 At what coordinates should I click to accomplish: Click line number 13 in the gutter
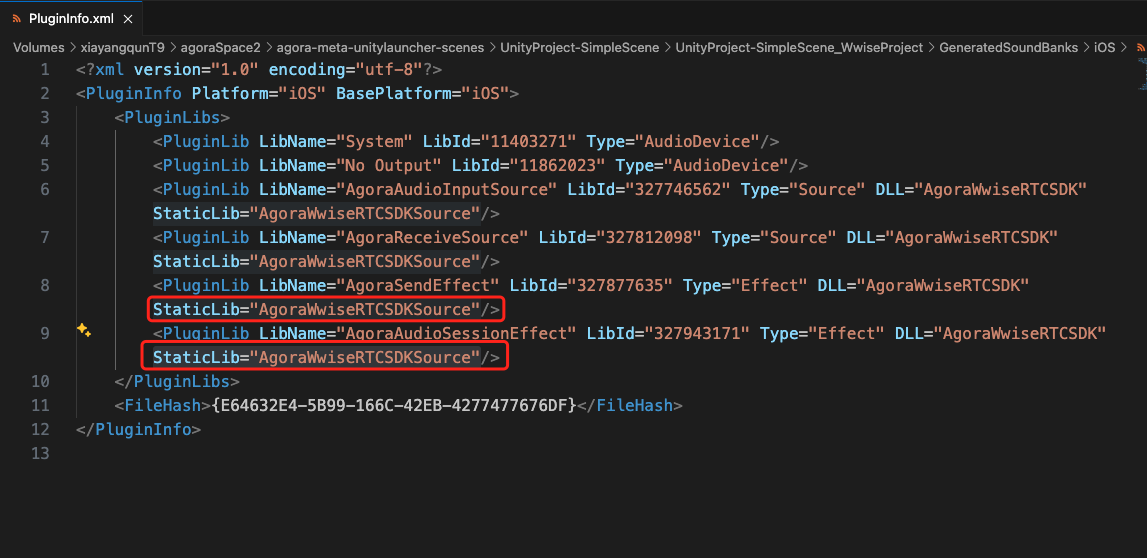[41, 453]
